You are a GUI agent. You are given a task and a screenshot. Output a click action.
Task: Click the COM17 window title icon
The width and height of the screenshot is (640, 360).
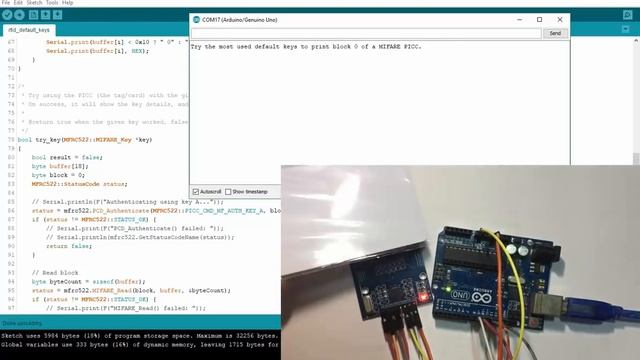(x=196, y=20)
